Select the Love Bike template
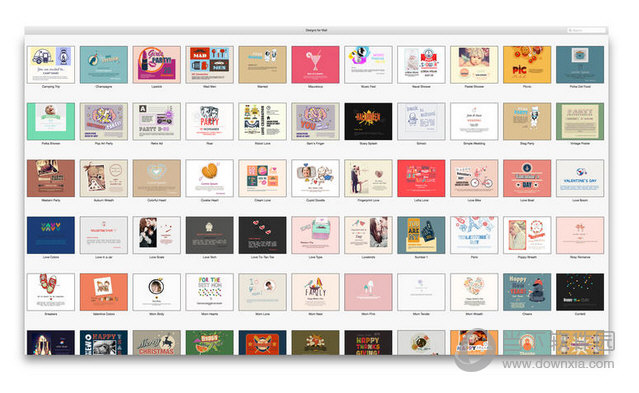Viewport: 639px width, 393px height. click(474, 179)
